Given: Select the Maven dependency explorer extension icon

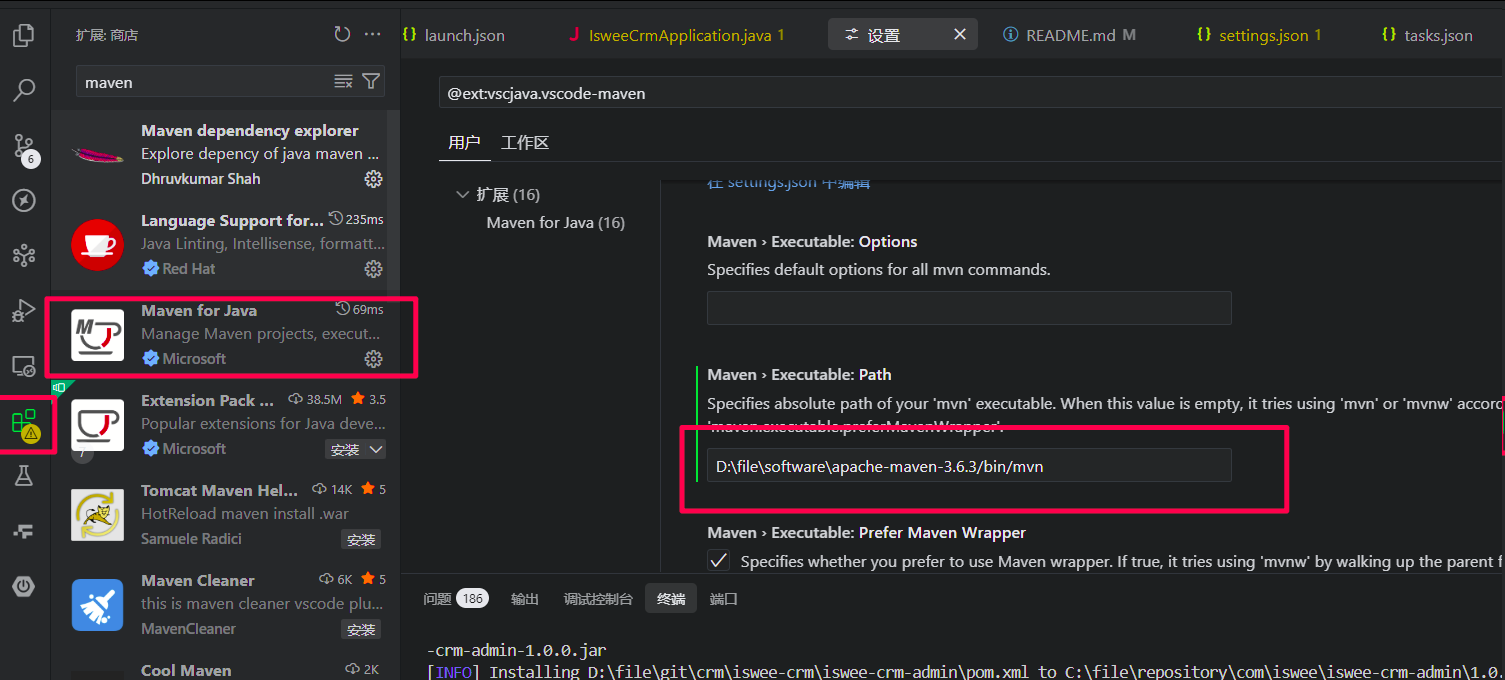Looking at the screenshot, I should pyautogui.click(x=98, y=155).
